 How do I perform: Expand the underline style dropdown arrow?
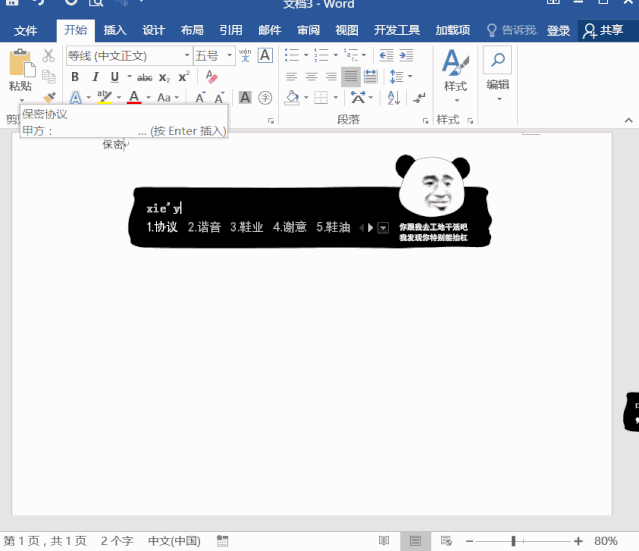(x=130, y=77)
